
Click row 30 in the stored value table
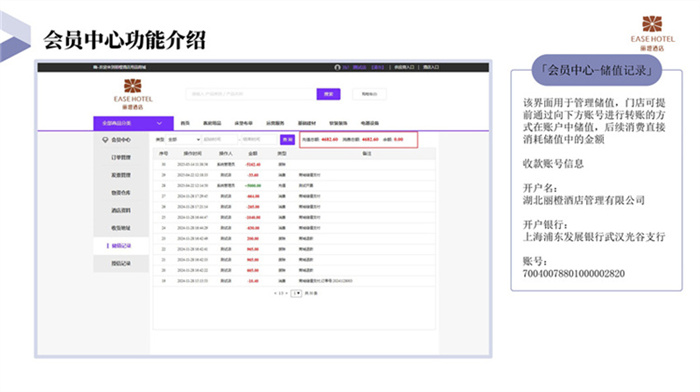pos(294,165)
